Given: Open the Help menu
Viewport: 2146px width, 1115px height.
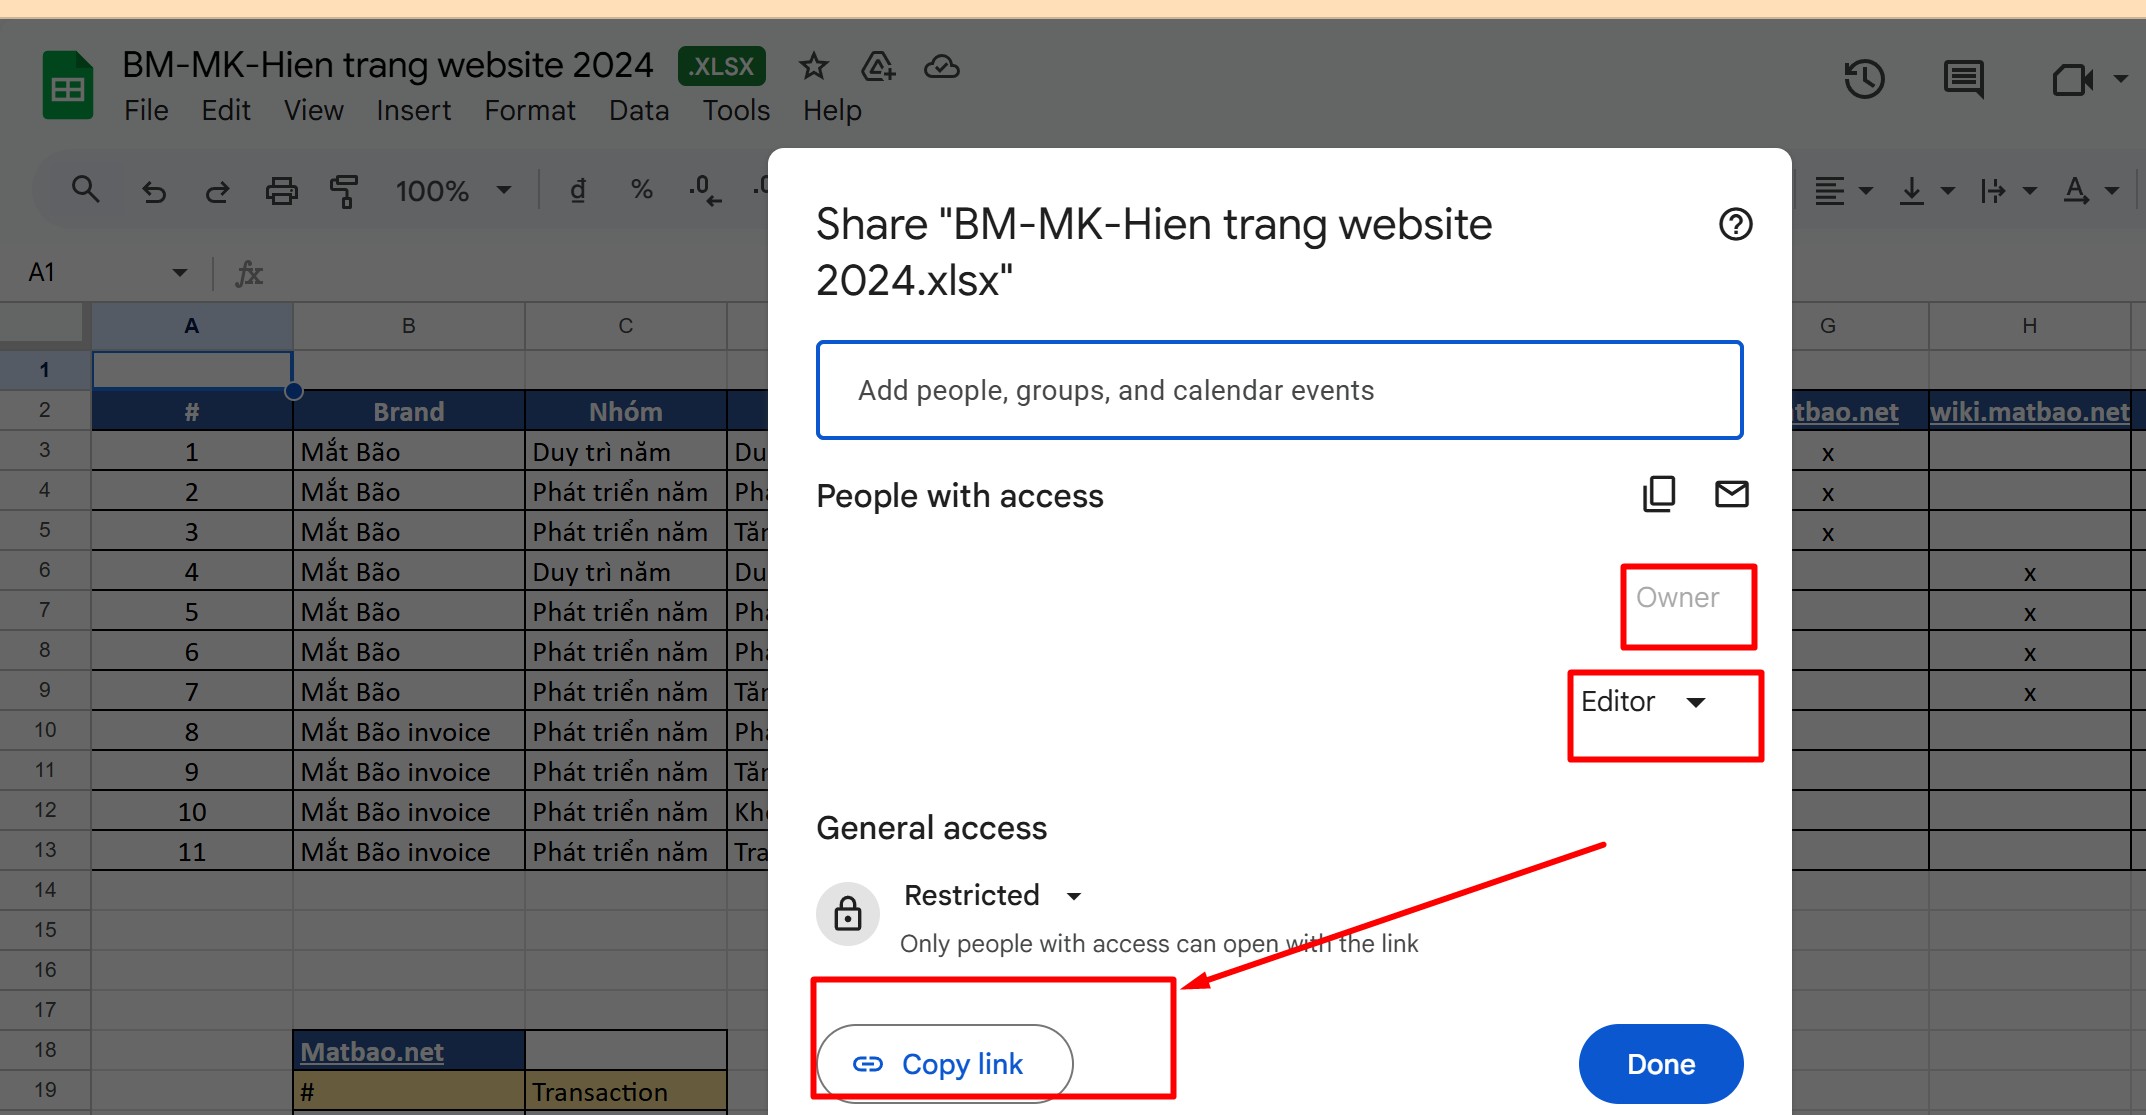Looking at the screenshot, I should point(832,110).
